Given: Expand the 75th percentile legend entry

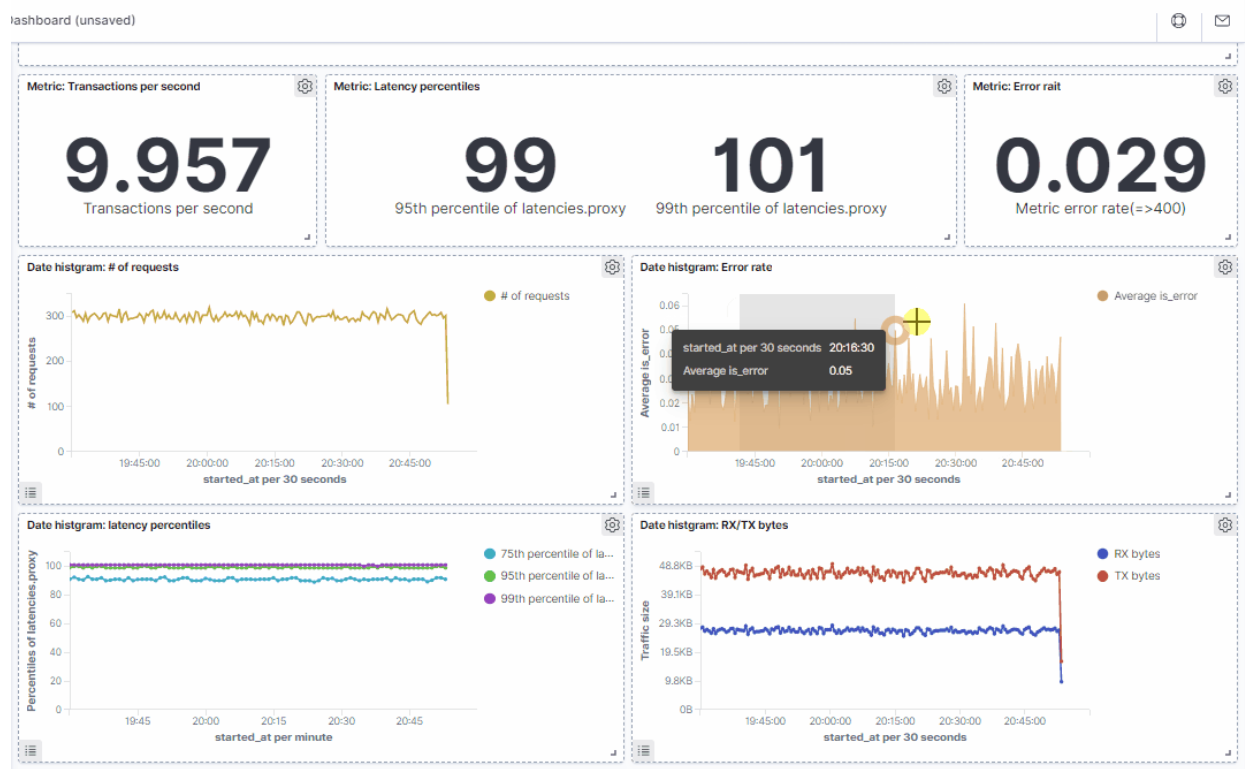Looking at the screenshot, I should coord(557,554).
